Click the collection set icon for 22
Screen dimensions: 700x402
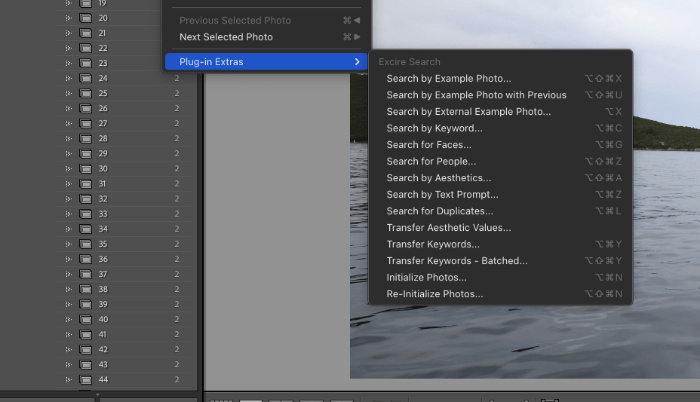85,48
